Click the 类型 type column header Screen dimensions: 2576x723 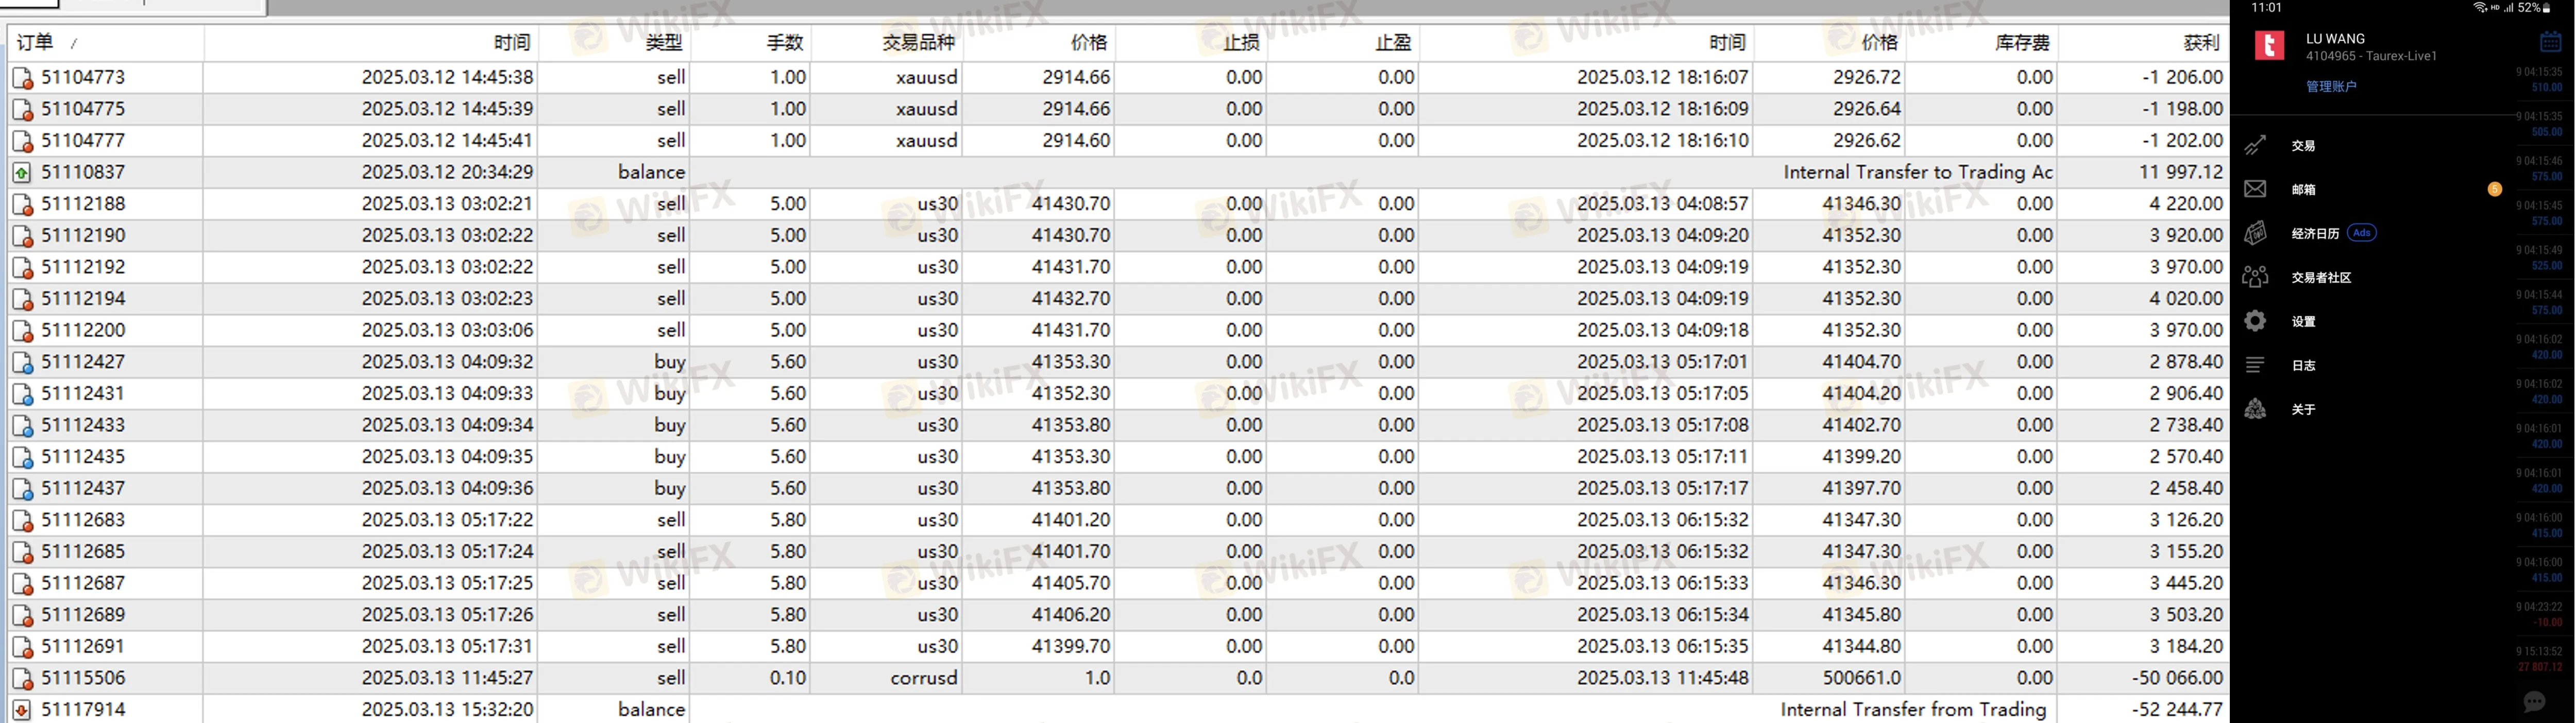(663, 42)
